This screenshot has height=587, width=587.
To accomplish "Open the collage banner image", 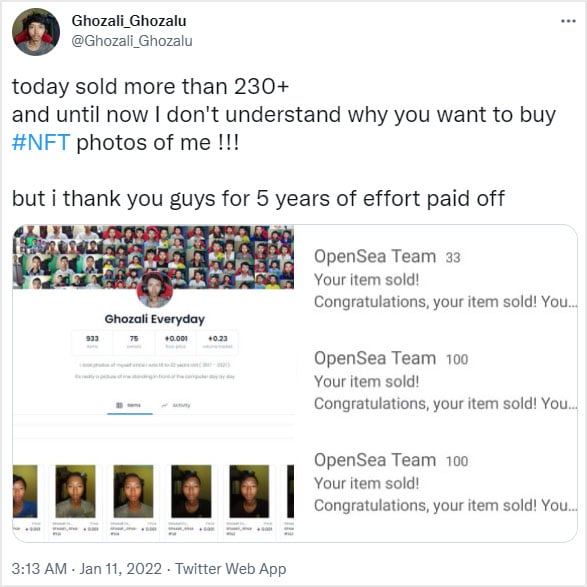I will 153,257.
